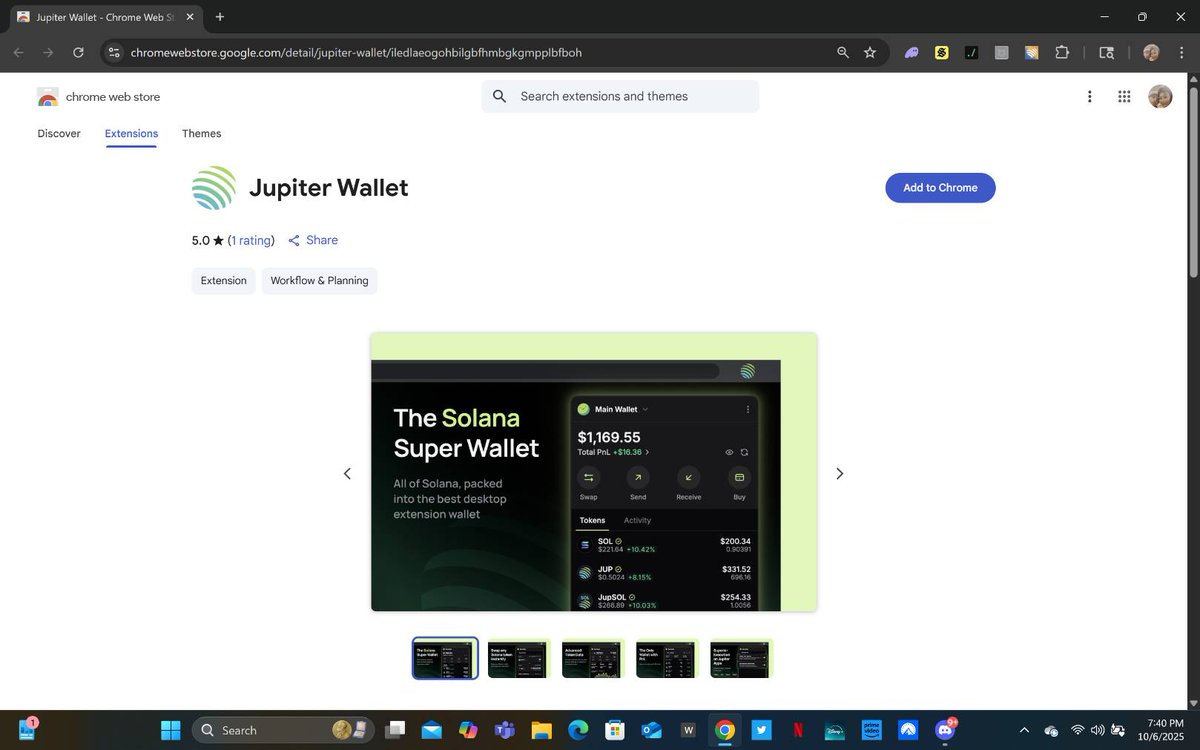
Task: Open web store three-dot options menu
Action: click(1089, 96)
